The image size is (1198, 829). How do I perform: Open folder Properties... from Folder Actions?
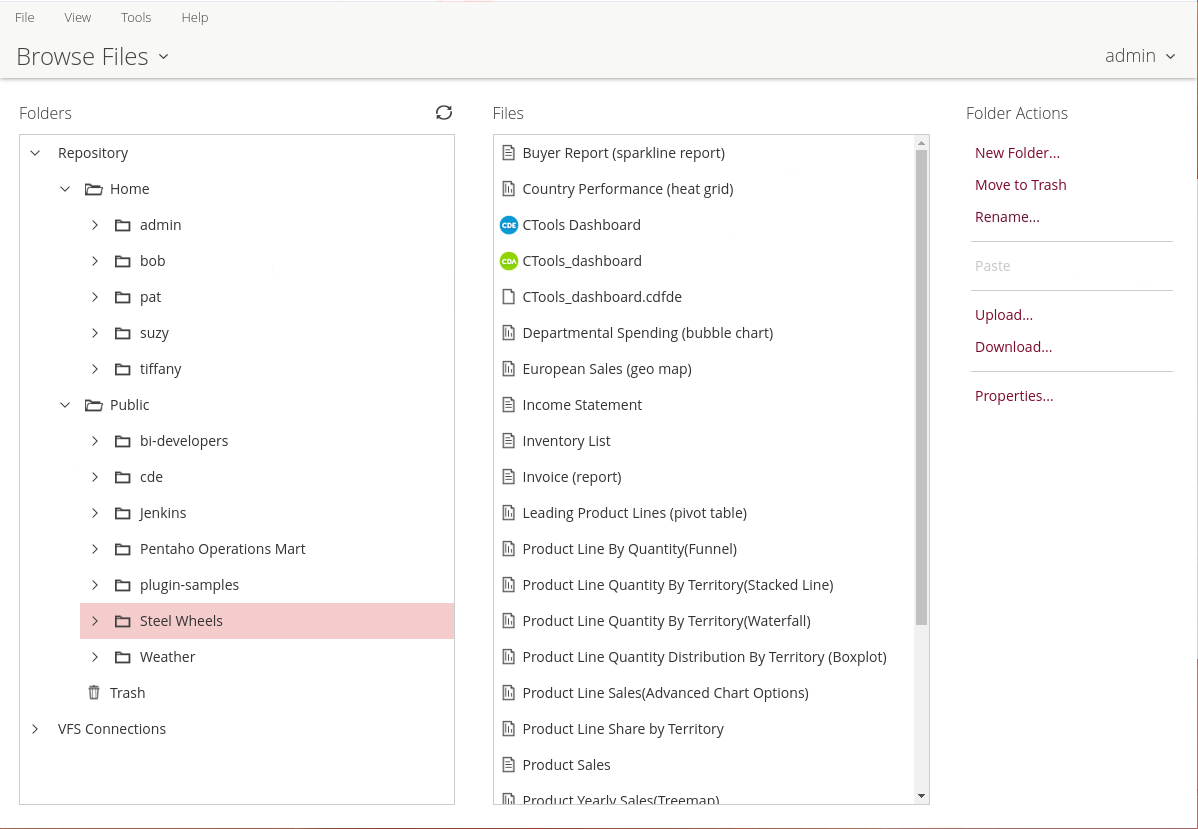coord(1014,396)
